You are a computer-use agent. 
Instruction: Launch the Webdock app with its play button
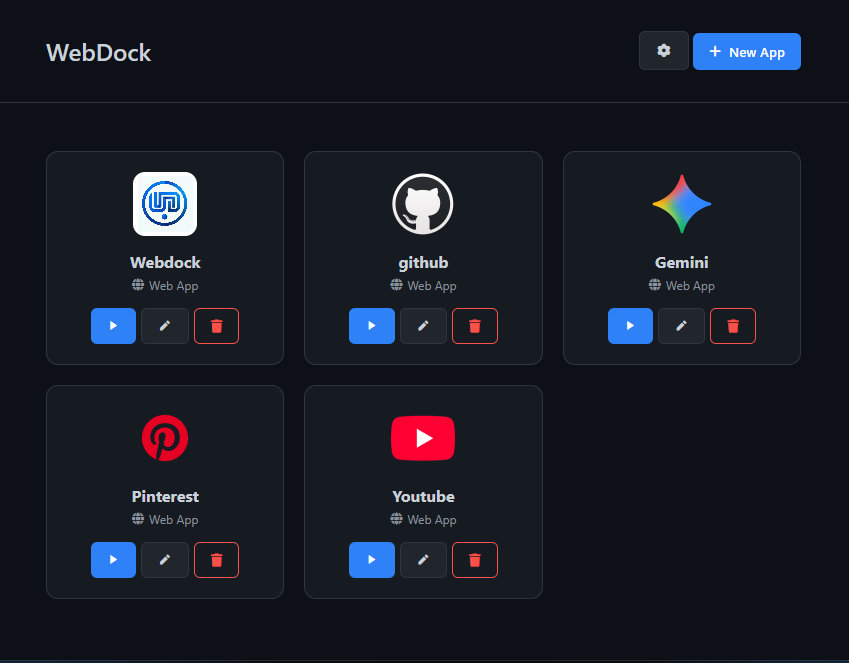tap(113, 326)
